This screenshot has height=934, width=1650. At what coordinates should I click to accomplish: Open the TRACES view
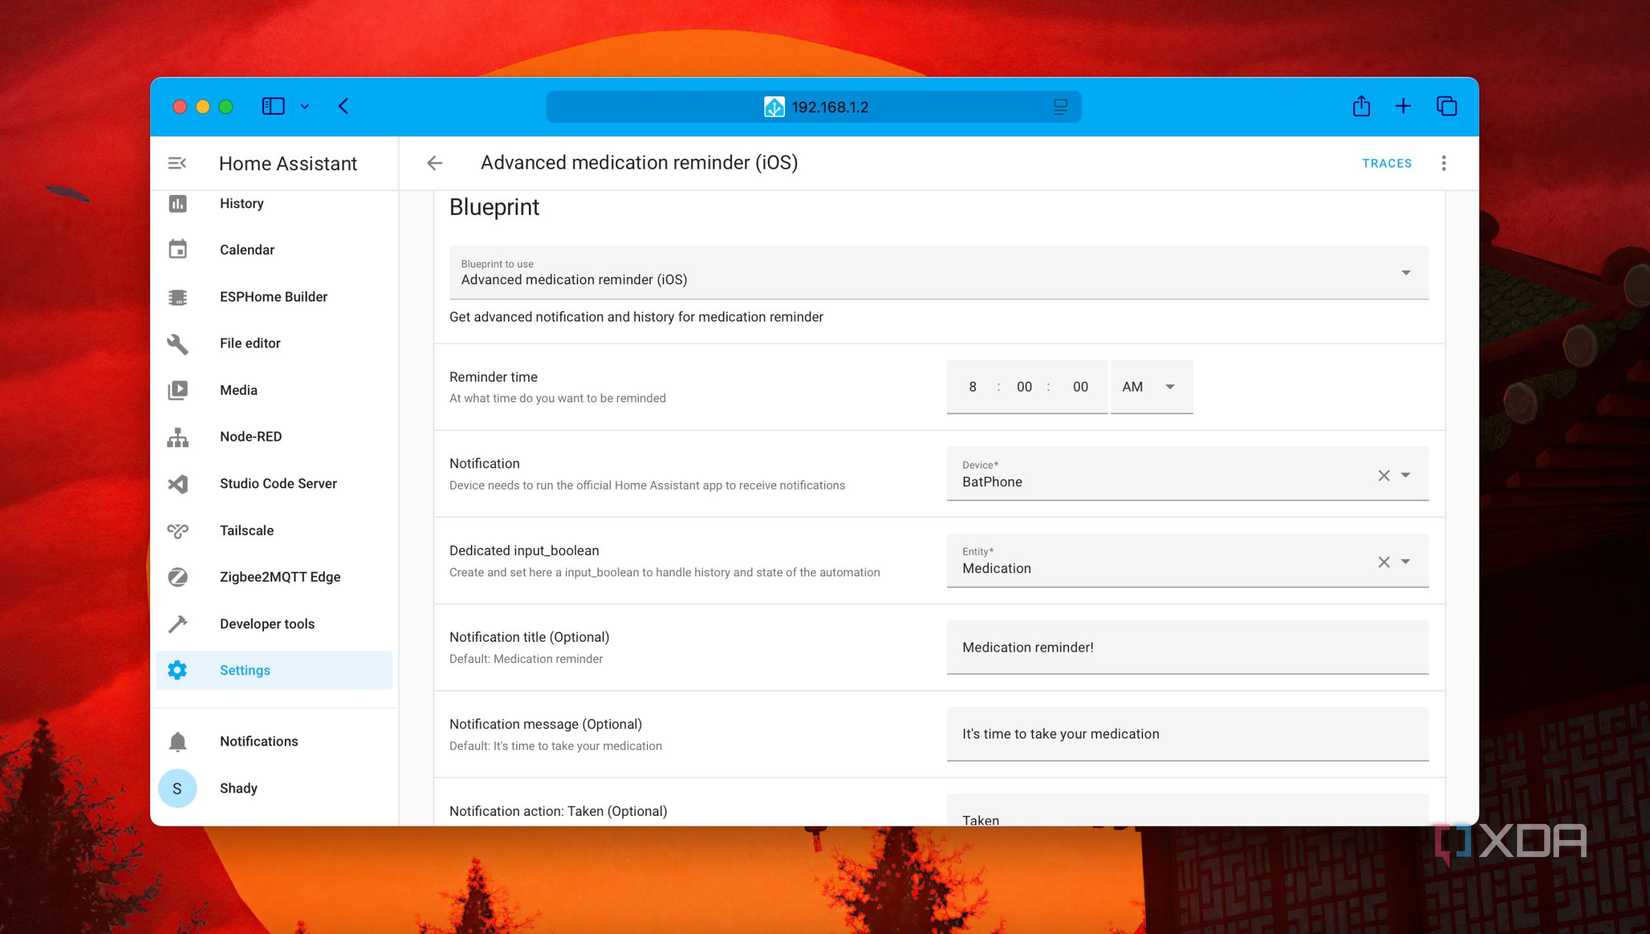click(x=1387, y=162)
